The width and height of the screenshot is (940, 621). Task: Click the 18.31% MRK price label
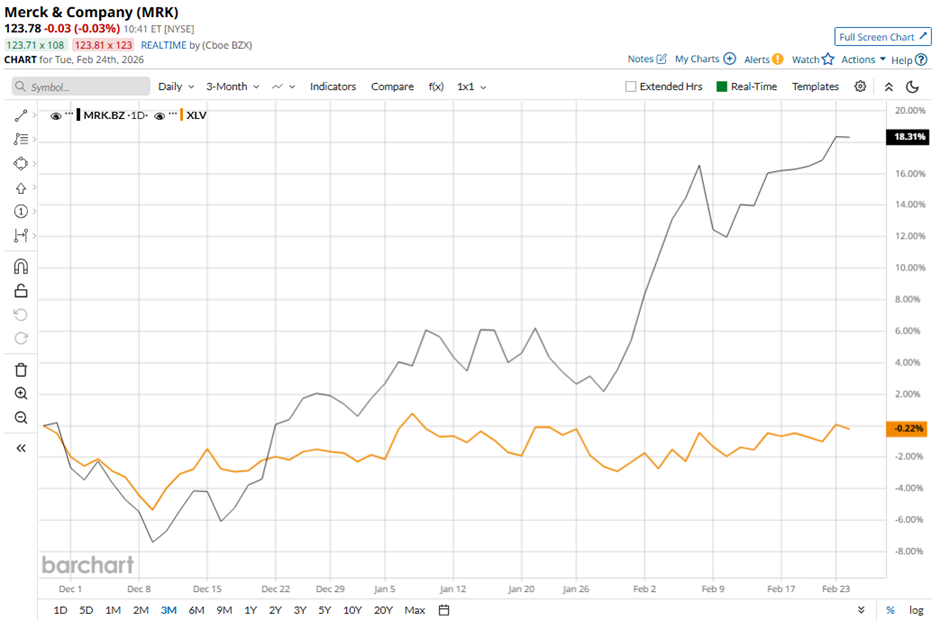(x=908, y=137)
